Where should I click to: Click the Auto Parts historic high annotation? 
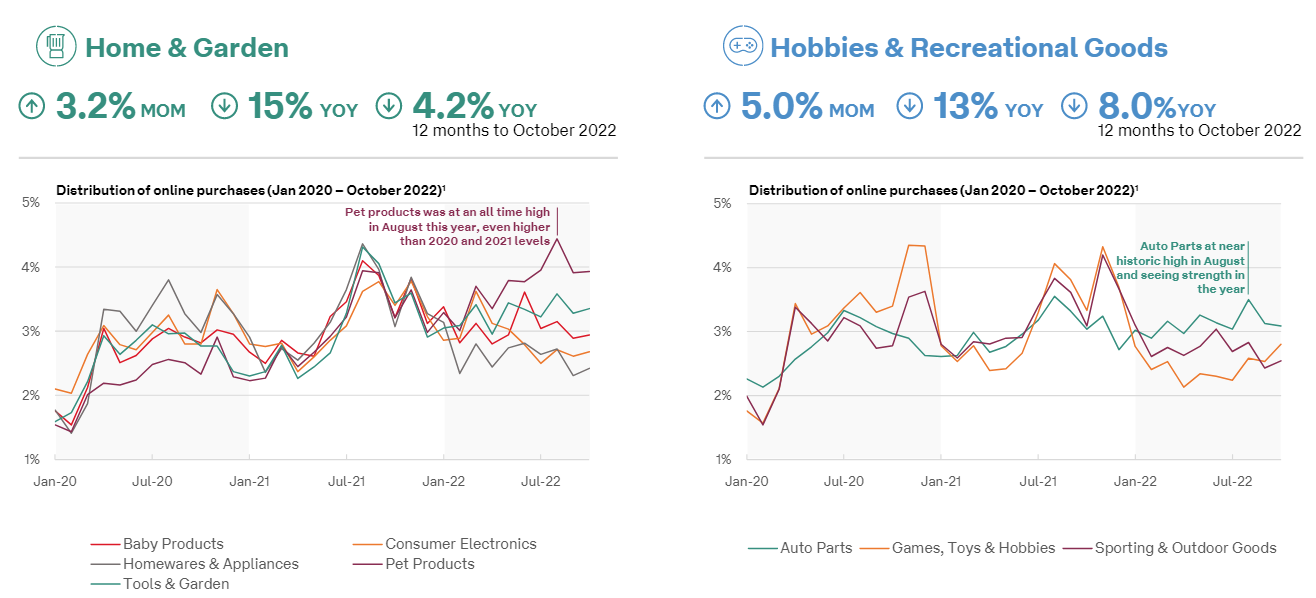click(1180, 267)
